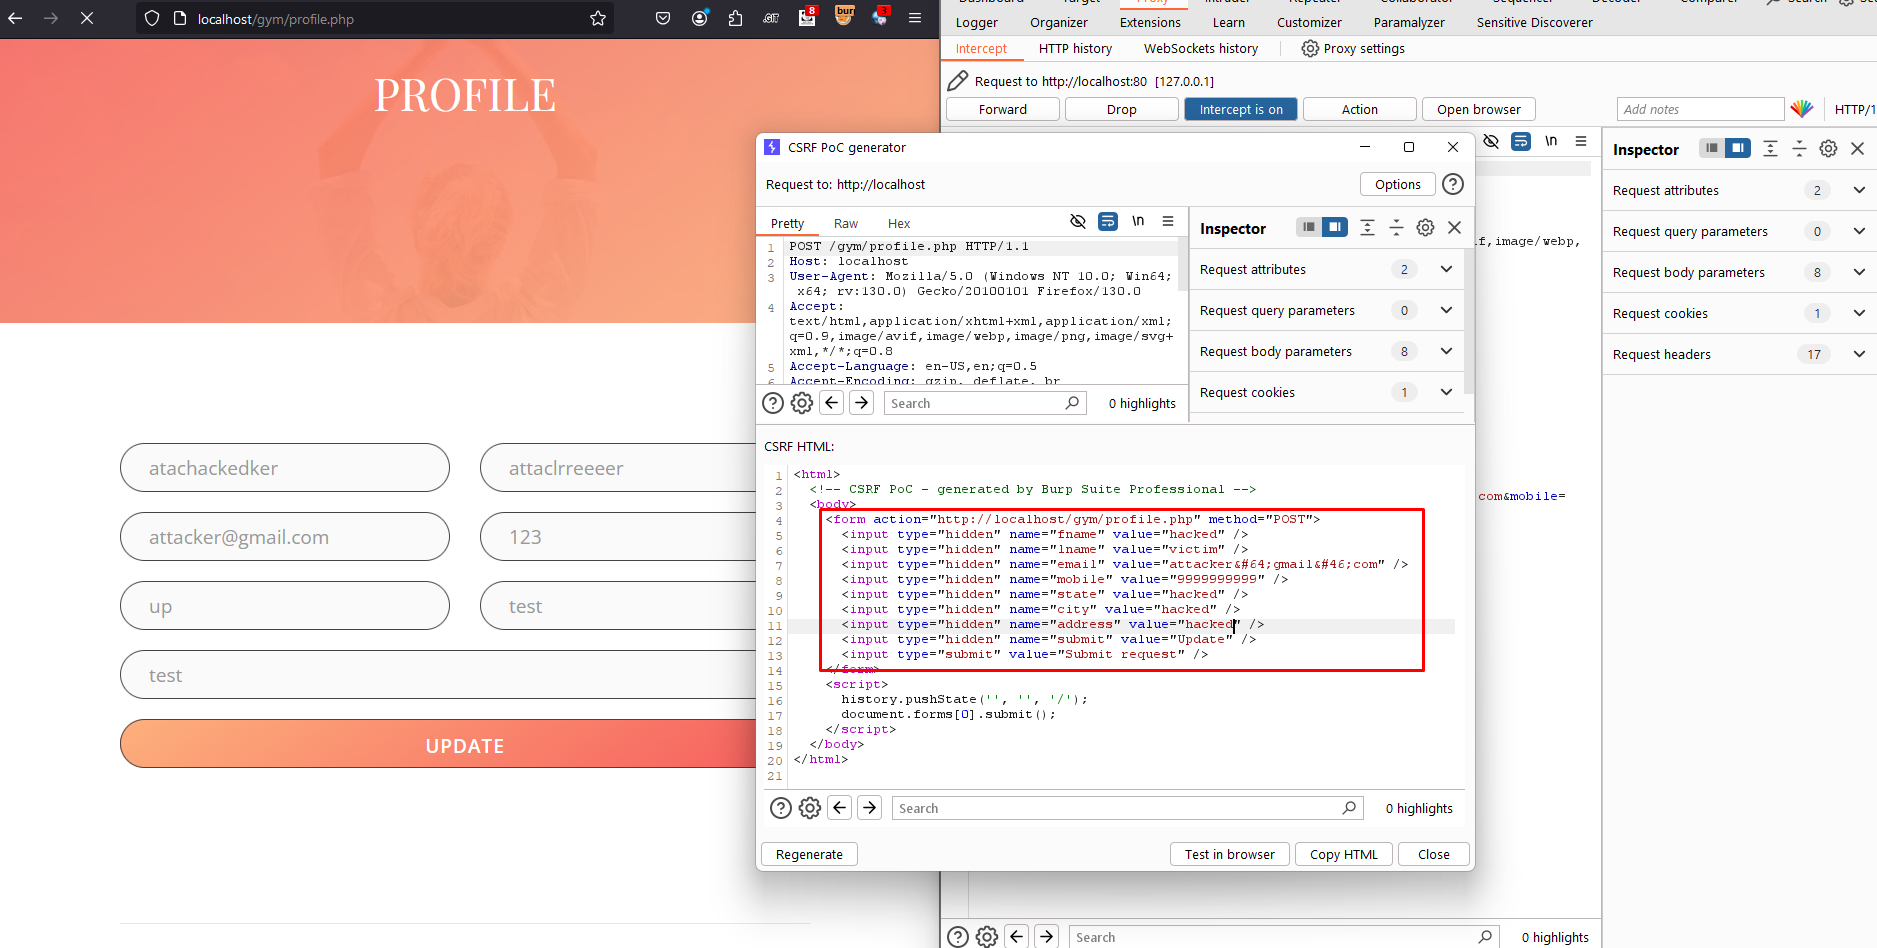
Task: Click the Add notes field
Action: 1700,109
